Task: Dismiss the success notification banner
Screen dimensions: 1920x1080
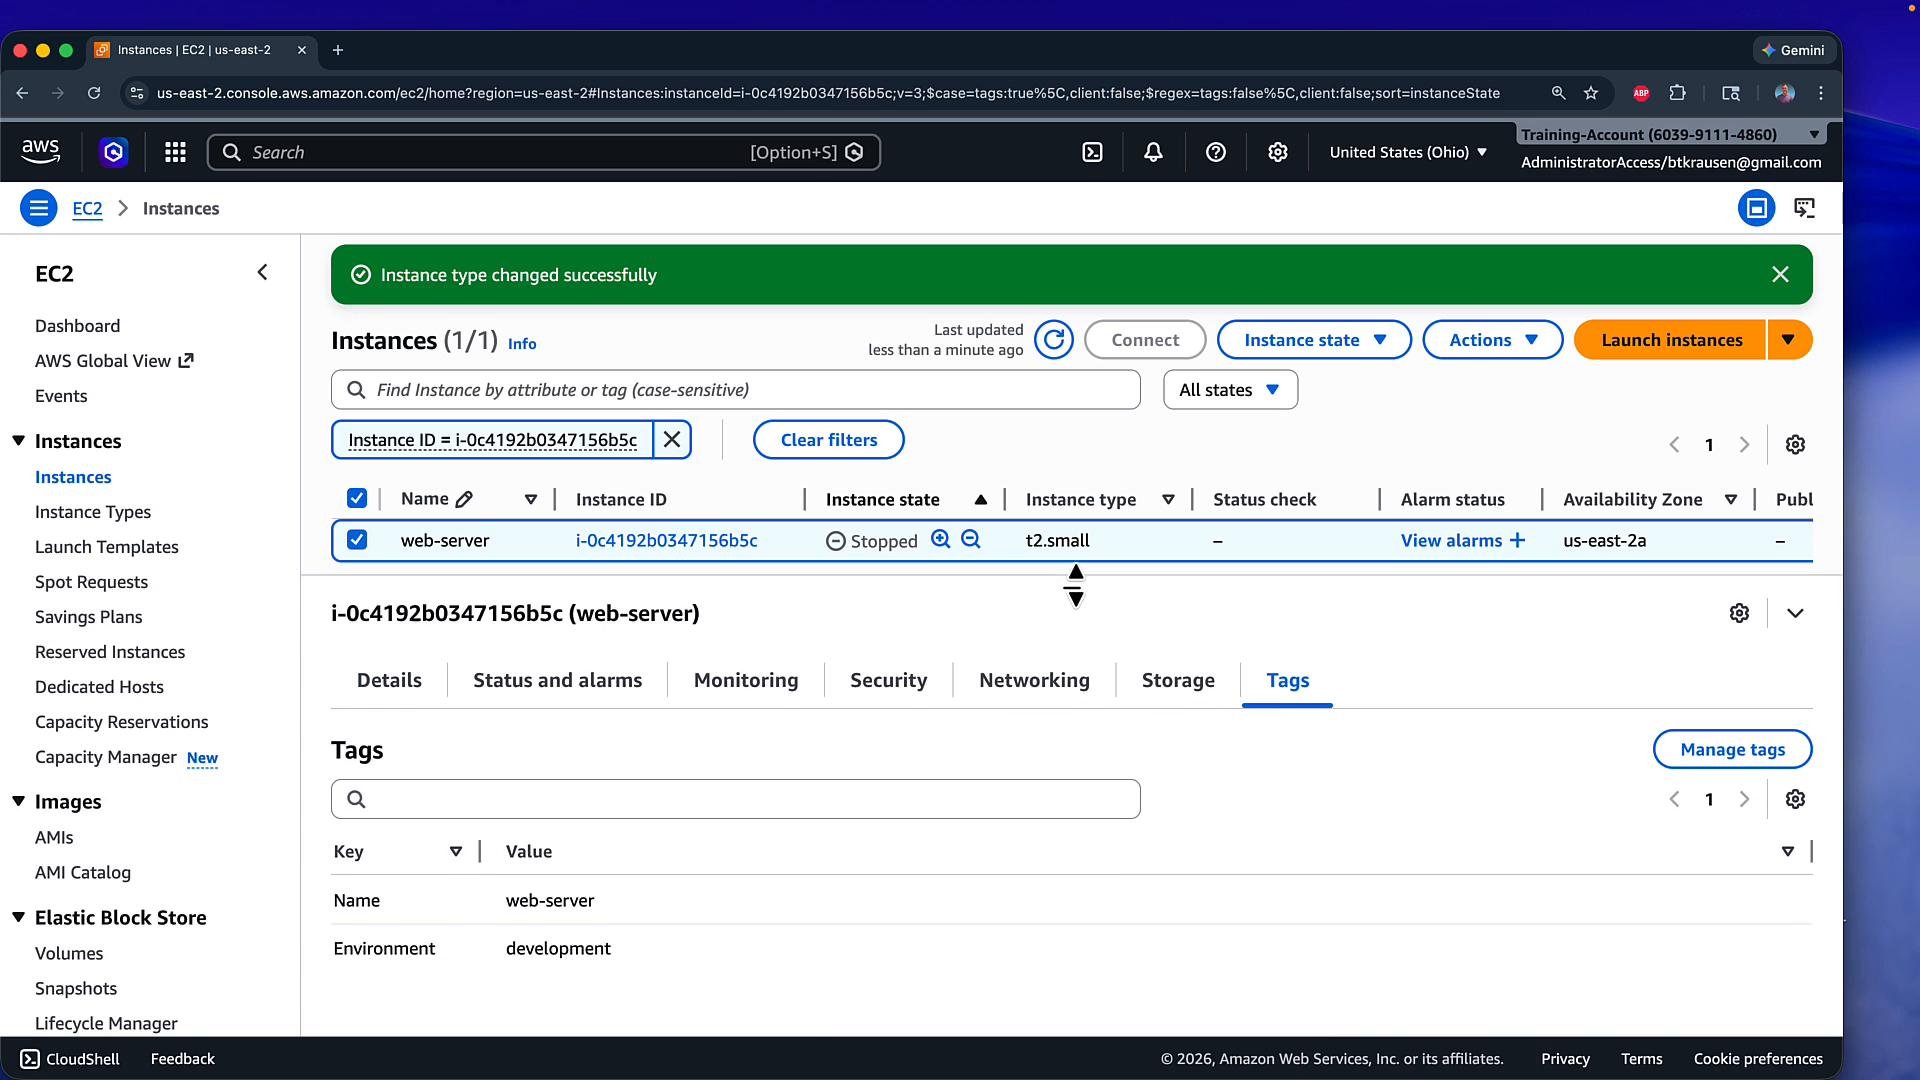Action: pyautogui.click(x=1780, y=274)
